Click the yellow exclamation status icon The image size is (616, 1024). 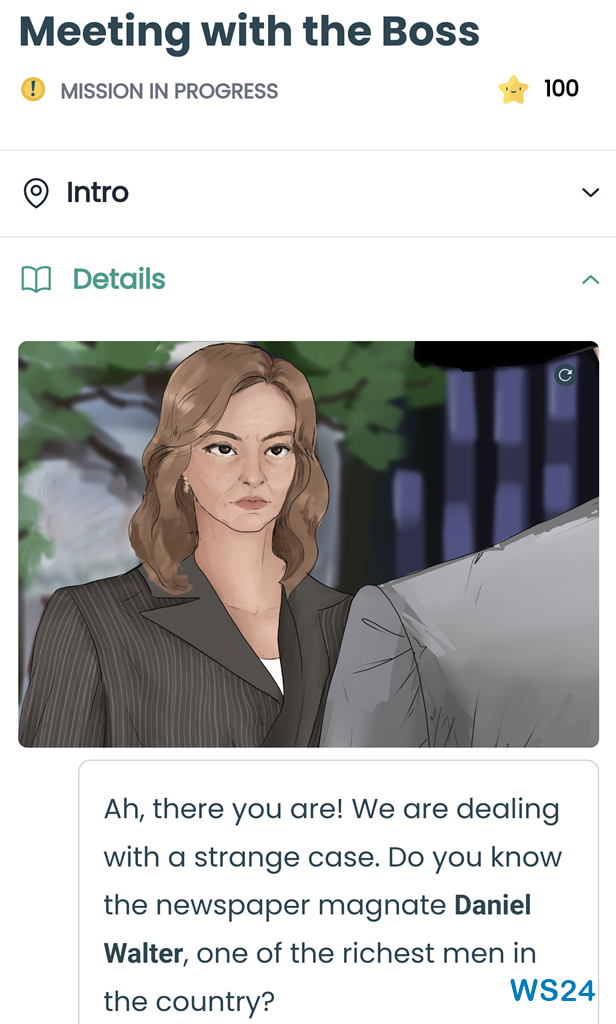[33, 89]
